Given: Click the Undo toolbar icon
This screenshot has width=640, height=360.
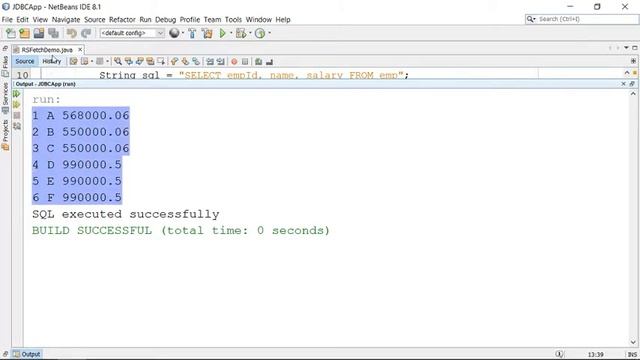Looking at the screenshot, I should click(72, 33).
